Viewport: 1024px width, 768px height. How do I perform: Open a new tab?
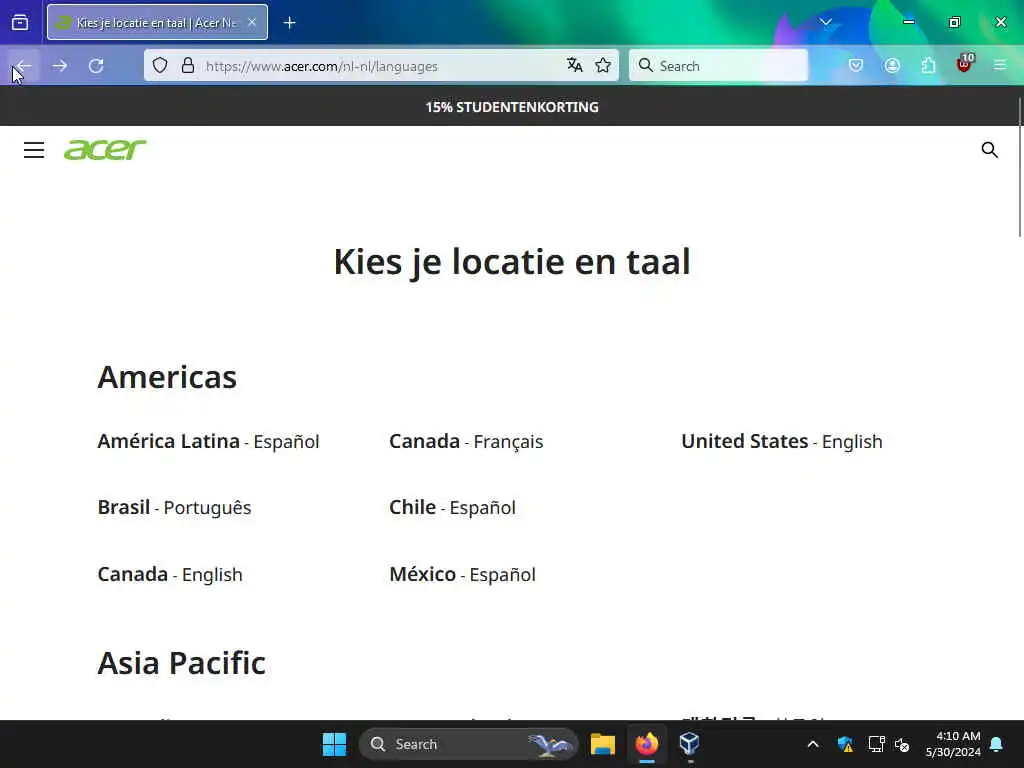289,23
